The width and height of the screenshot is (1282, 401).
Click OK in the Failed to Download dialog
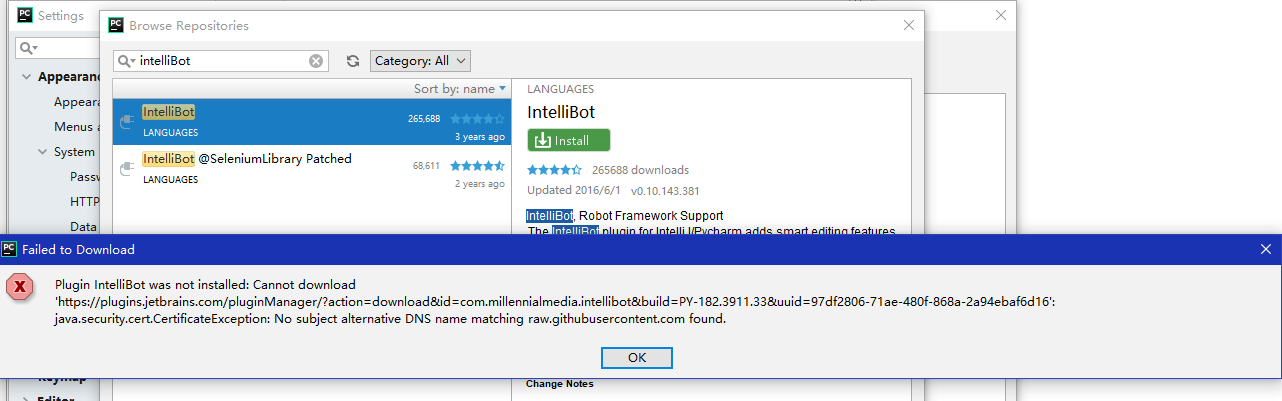tap(637, 357)
